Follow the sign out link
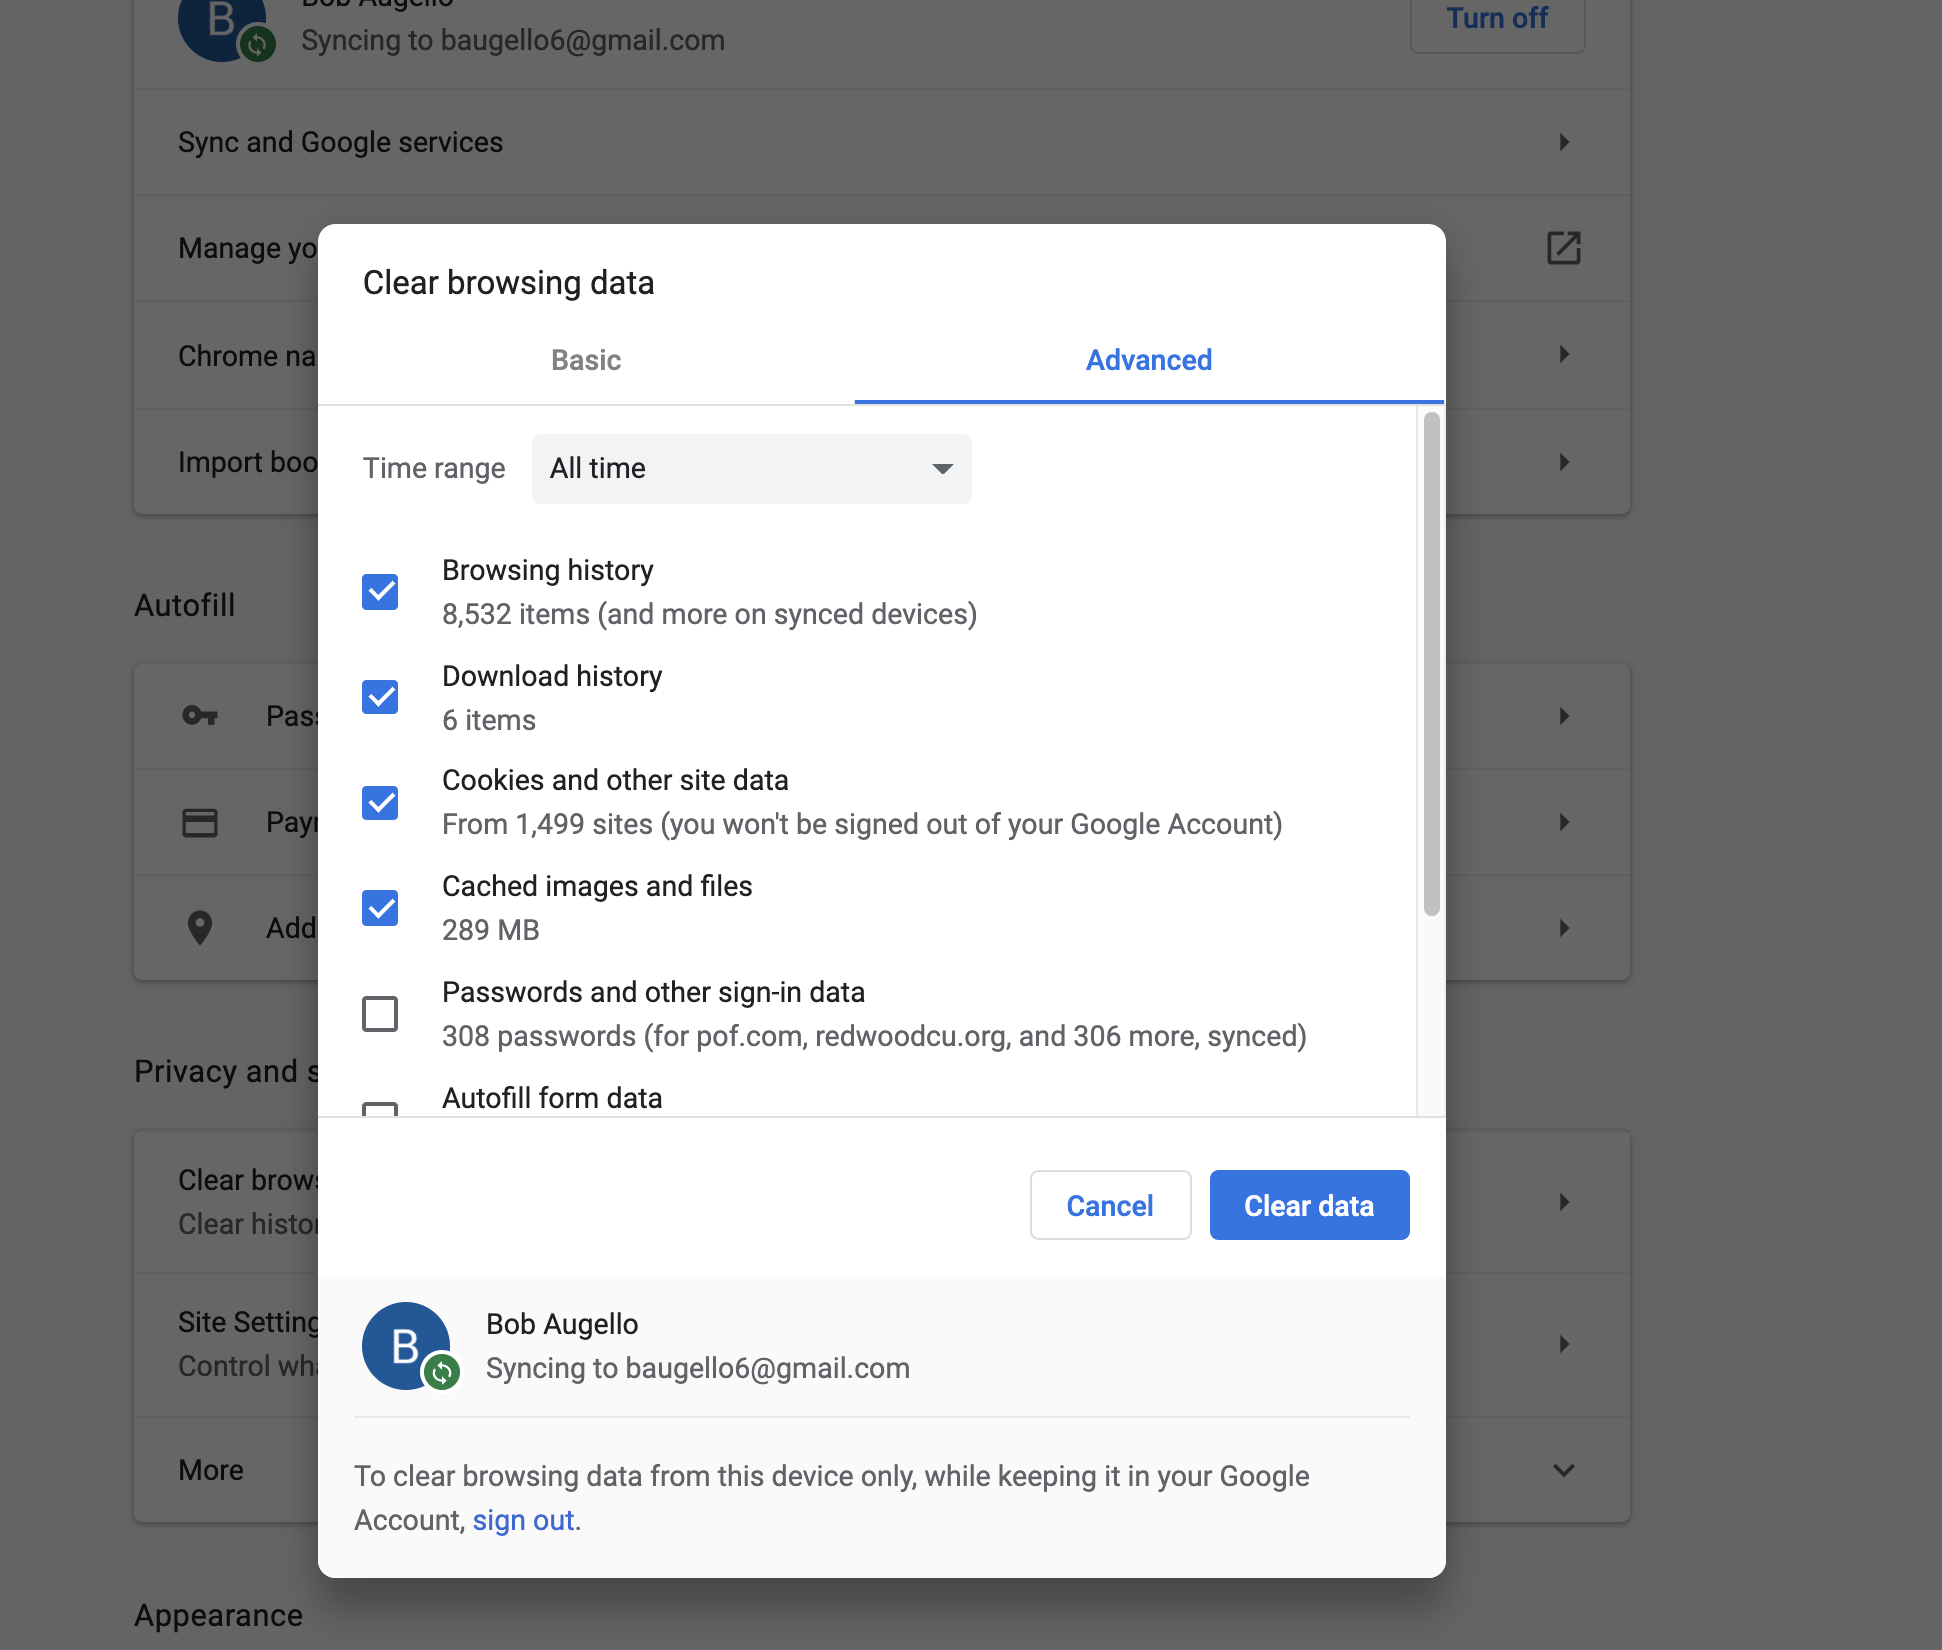Screen dimensions: 1942x1650 (523, 1520)
